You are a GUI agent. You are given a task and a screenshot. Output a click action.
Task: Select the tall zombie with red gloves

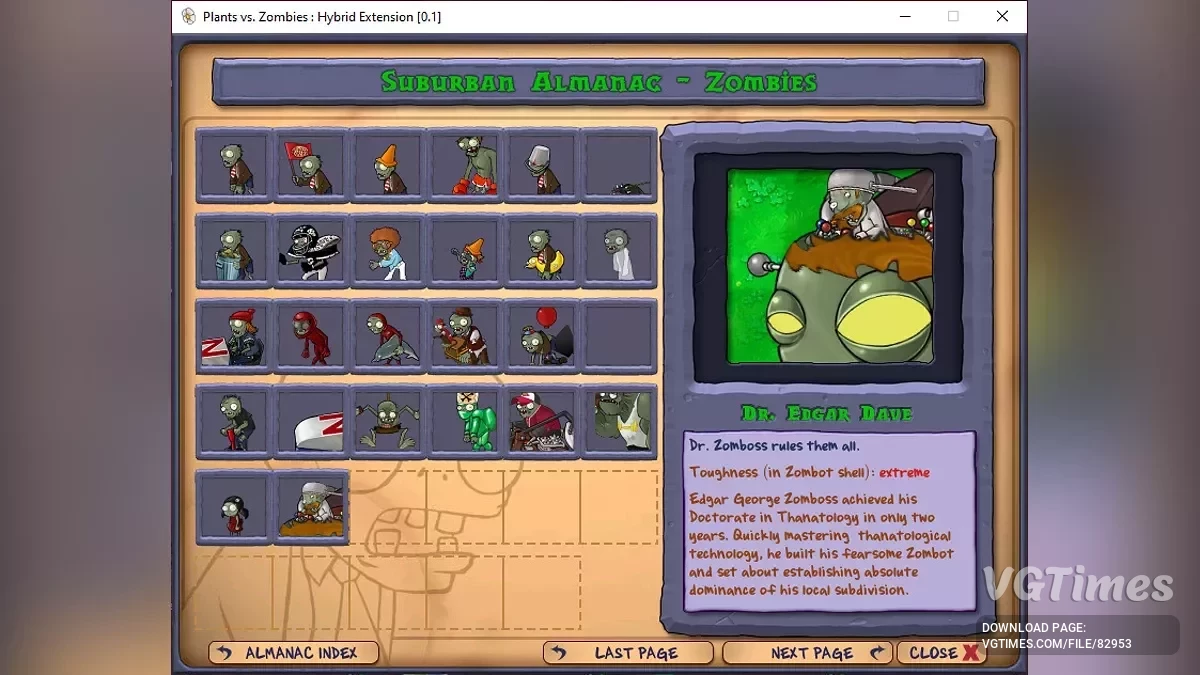[465, 166]
